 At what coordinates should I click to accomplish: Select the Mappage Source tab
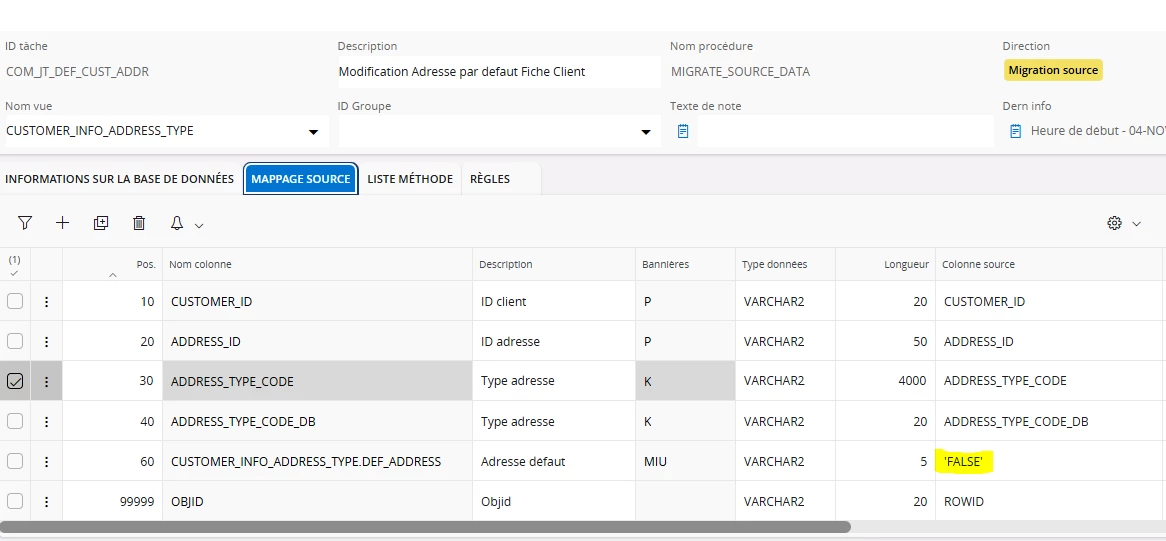pos(300,179)
